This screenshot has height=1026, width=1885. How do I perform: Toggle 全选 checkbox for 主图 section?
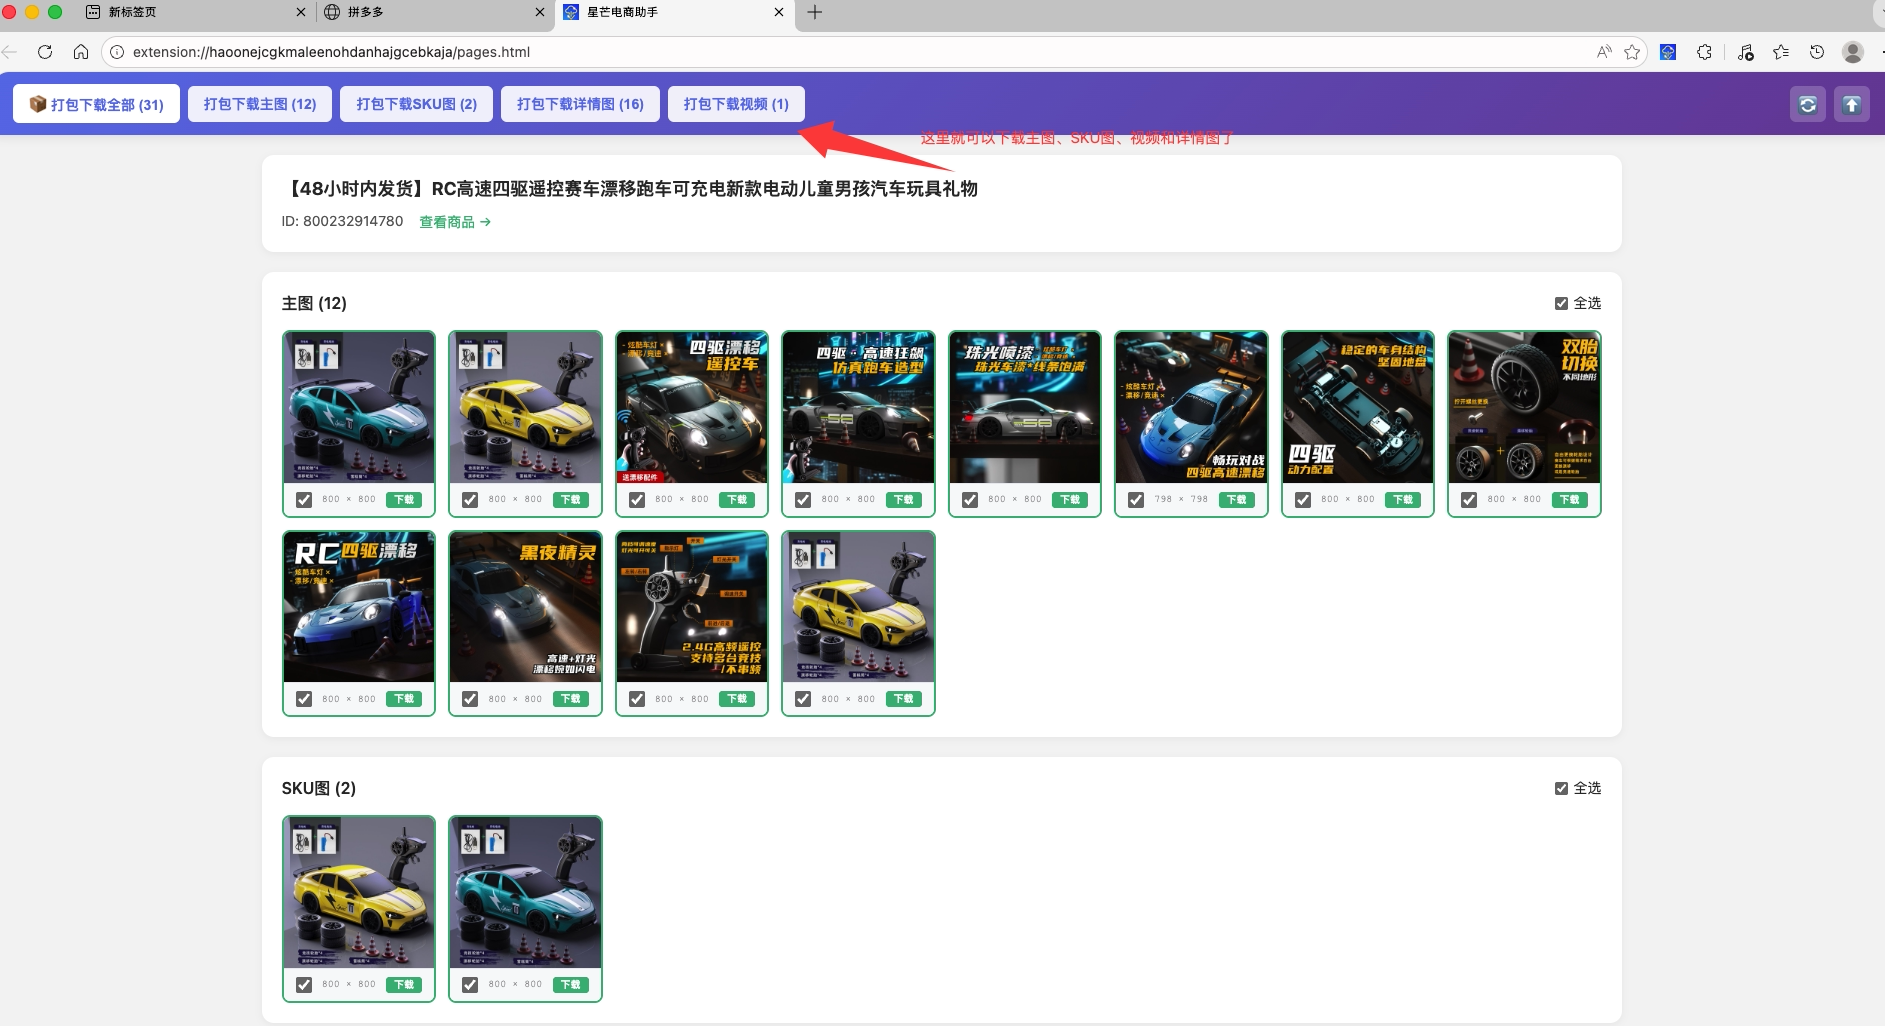pos(1561,303)
